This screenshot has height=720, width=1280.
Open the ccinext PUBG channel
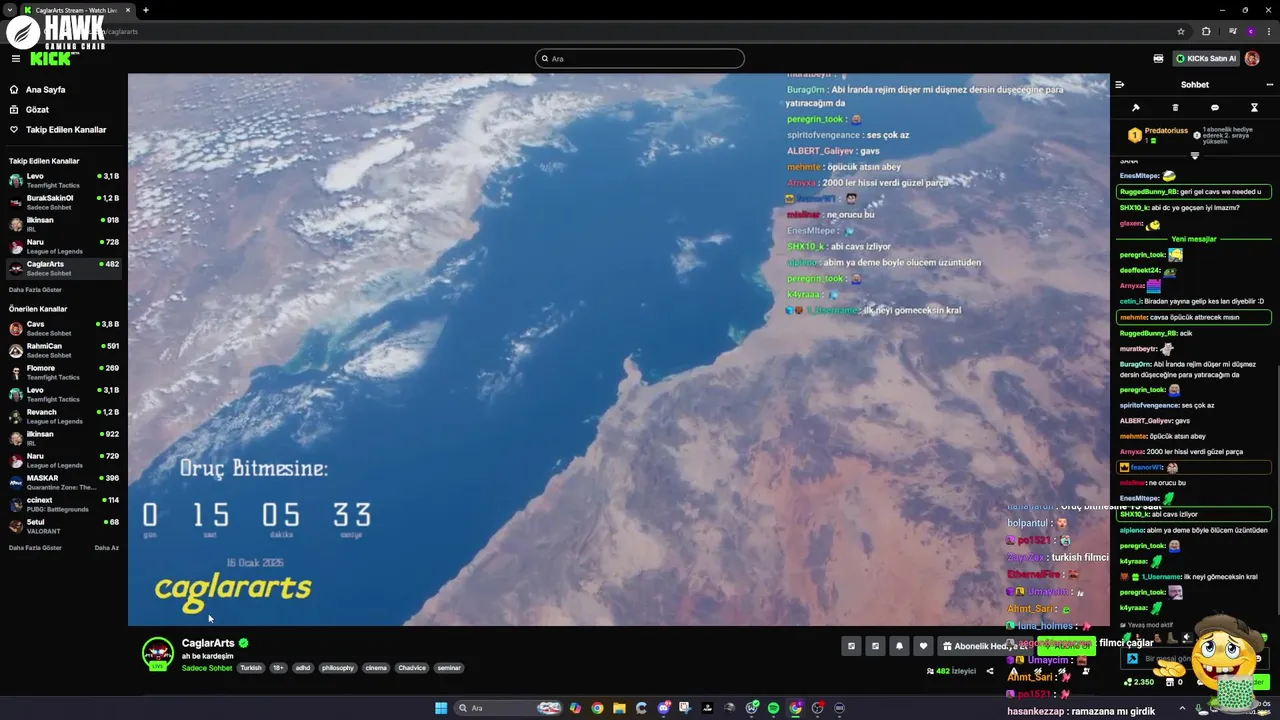tap(64, 504)
